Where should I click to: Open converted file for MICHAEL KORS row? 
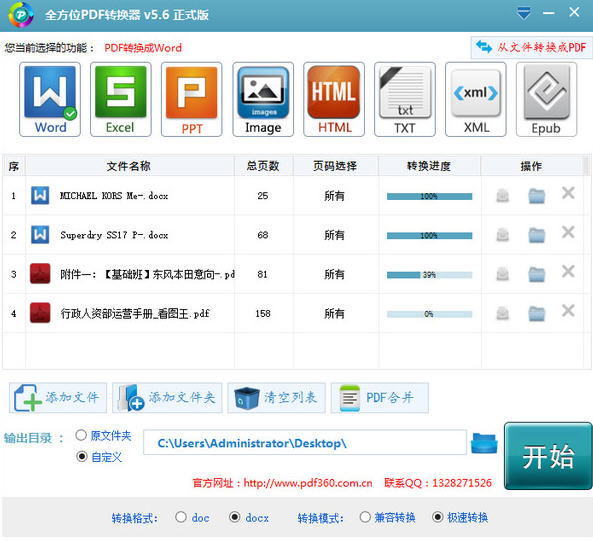(503, 195)
